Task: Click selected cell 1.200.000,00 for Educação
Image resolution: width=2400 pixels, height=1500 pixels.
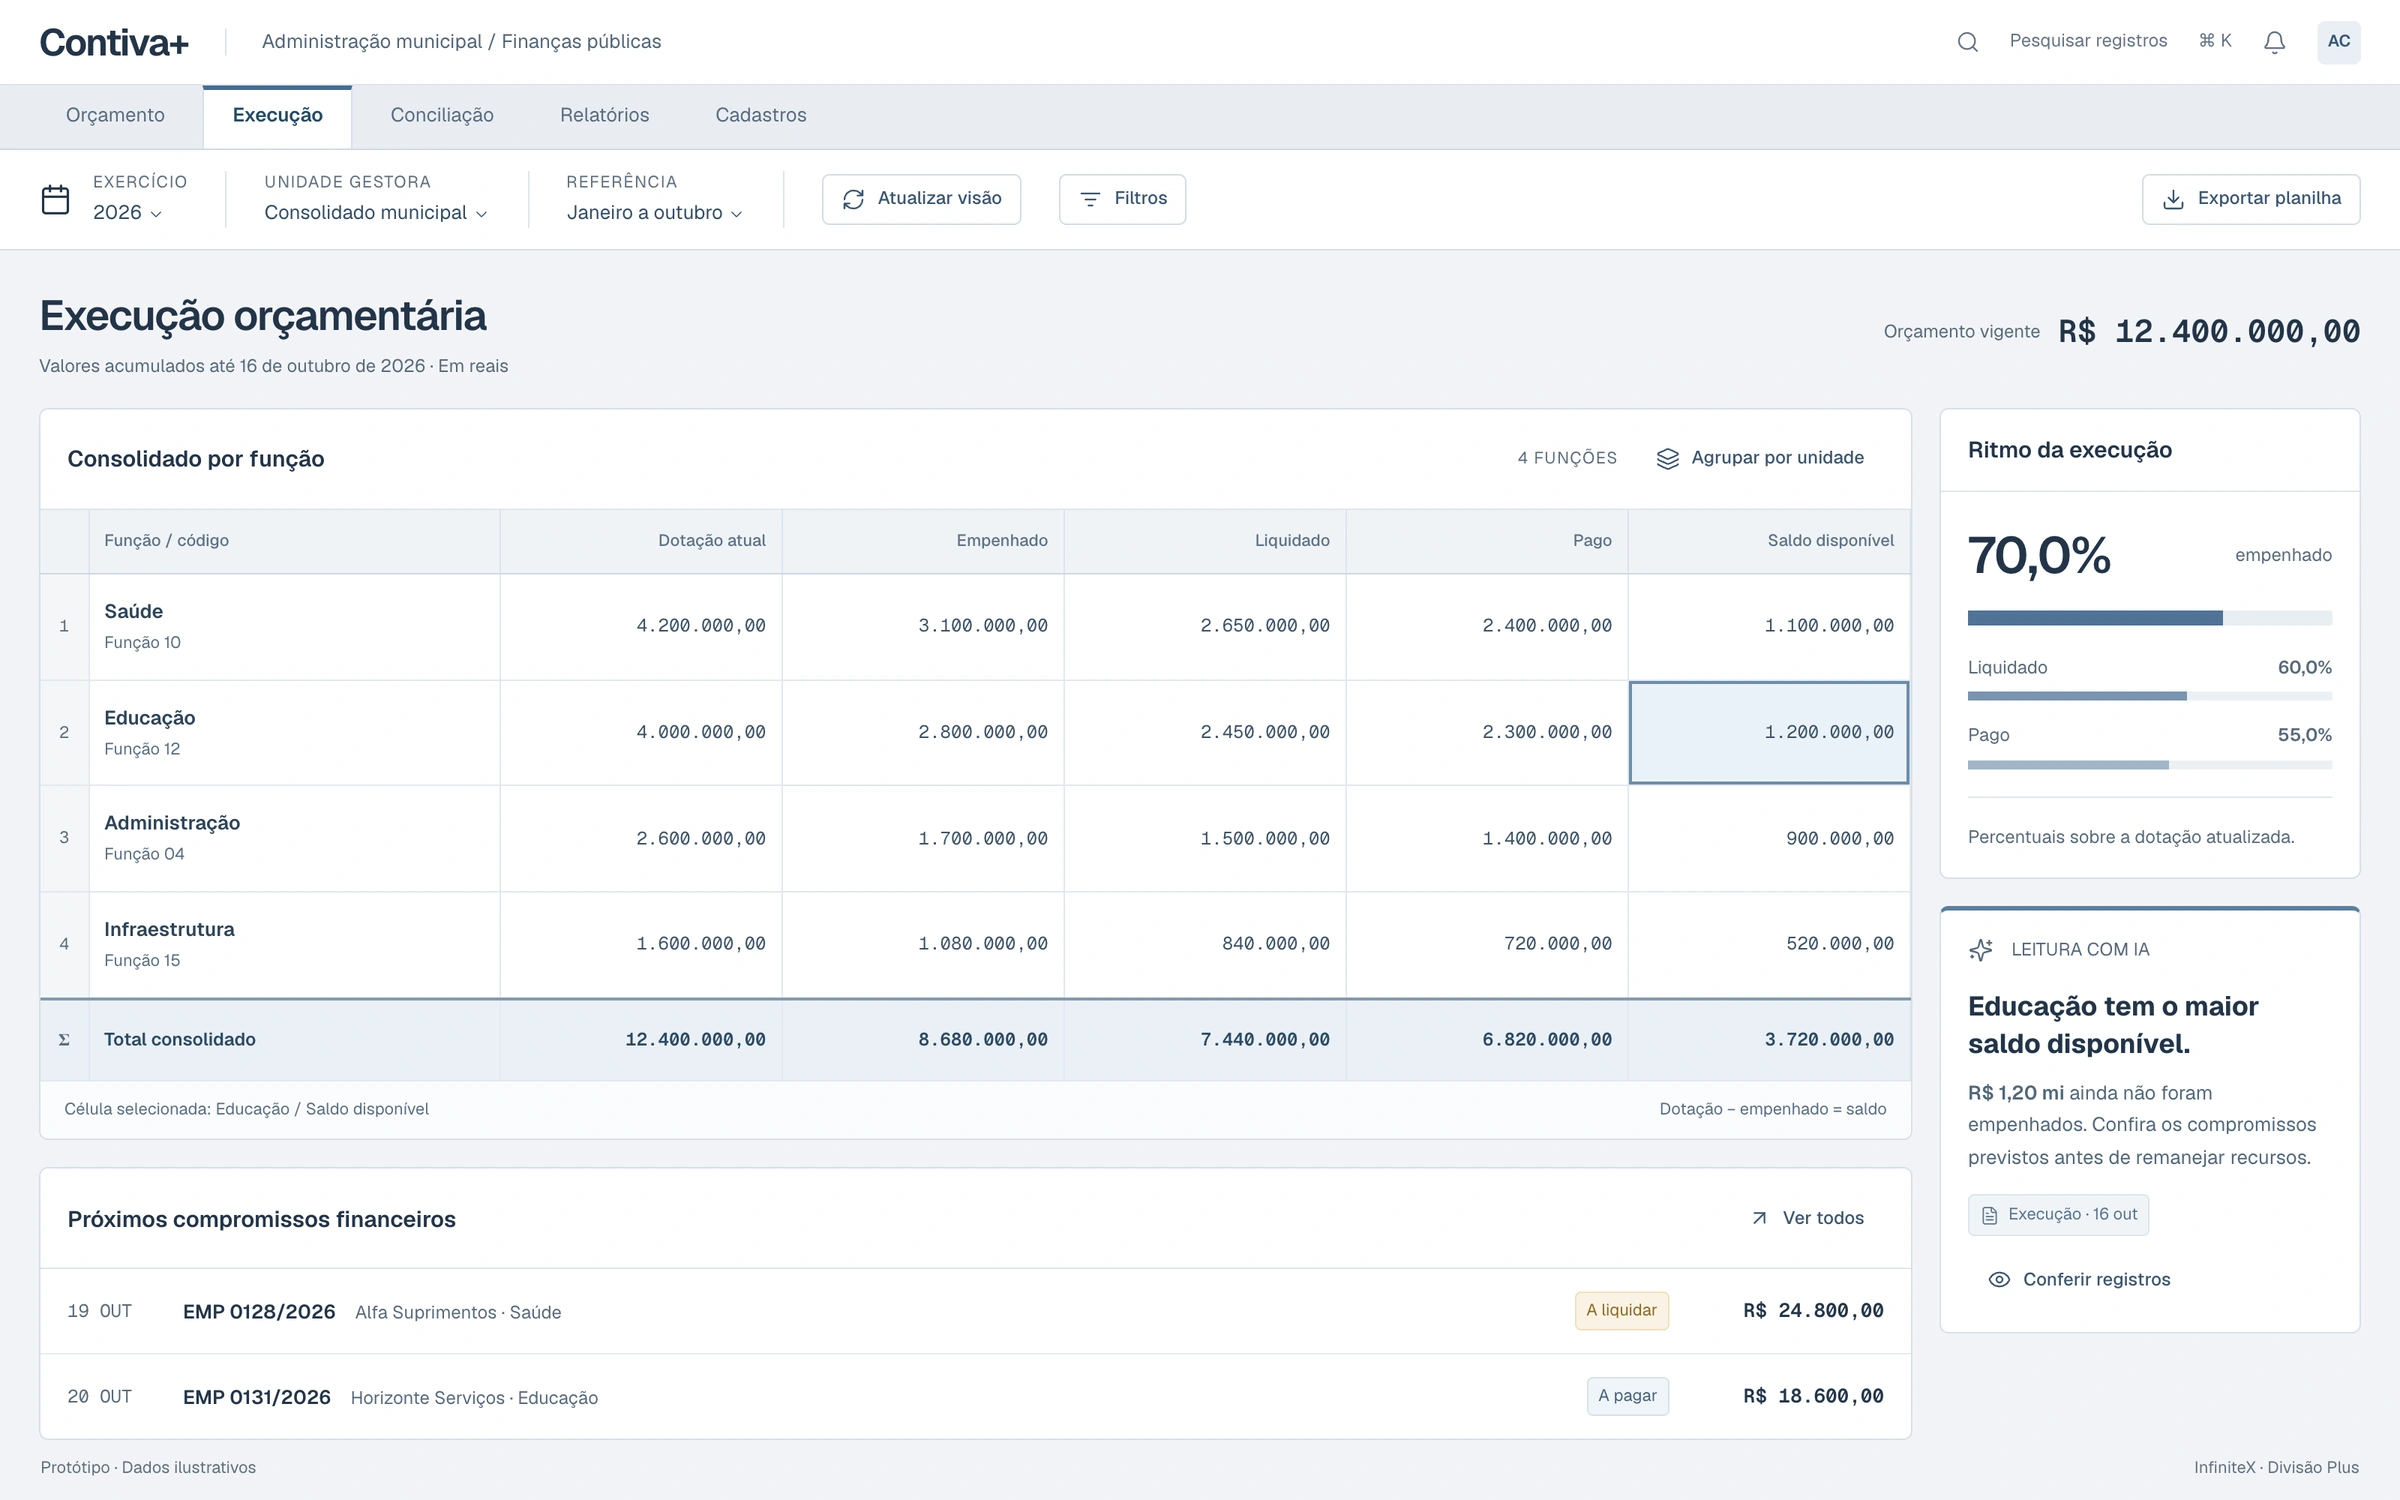Action: click(x=1768, y=733)
